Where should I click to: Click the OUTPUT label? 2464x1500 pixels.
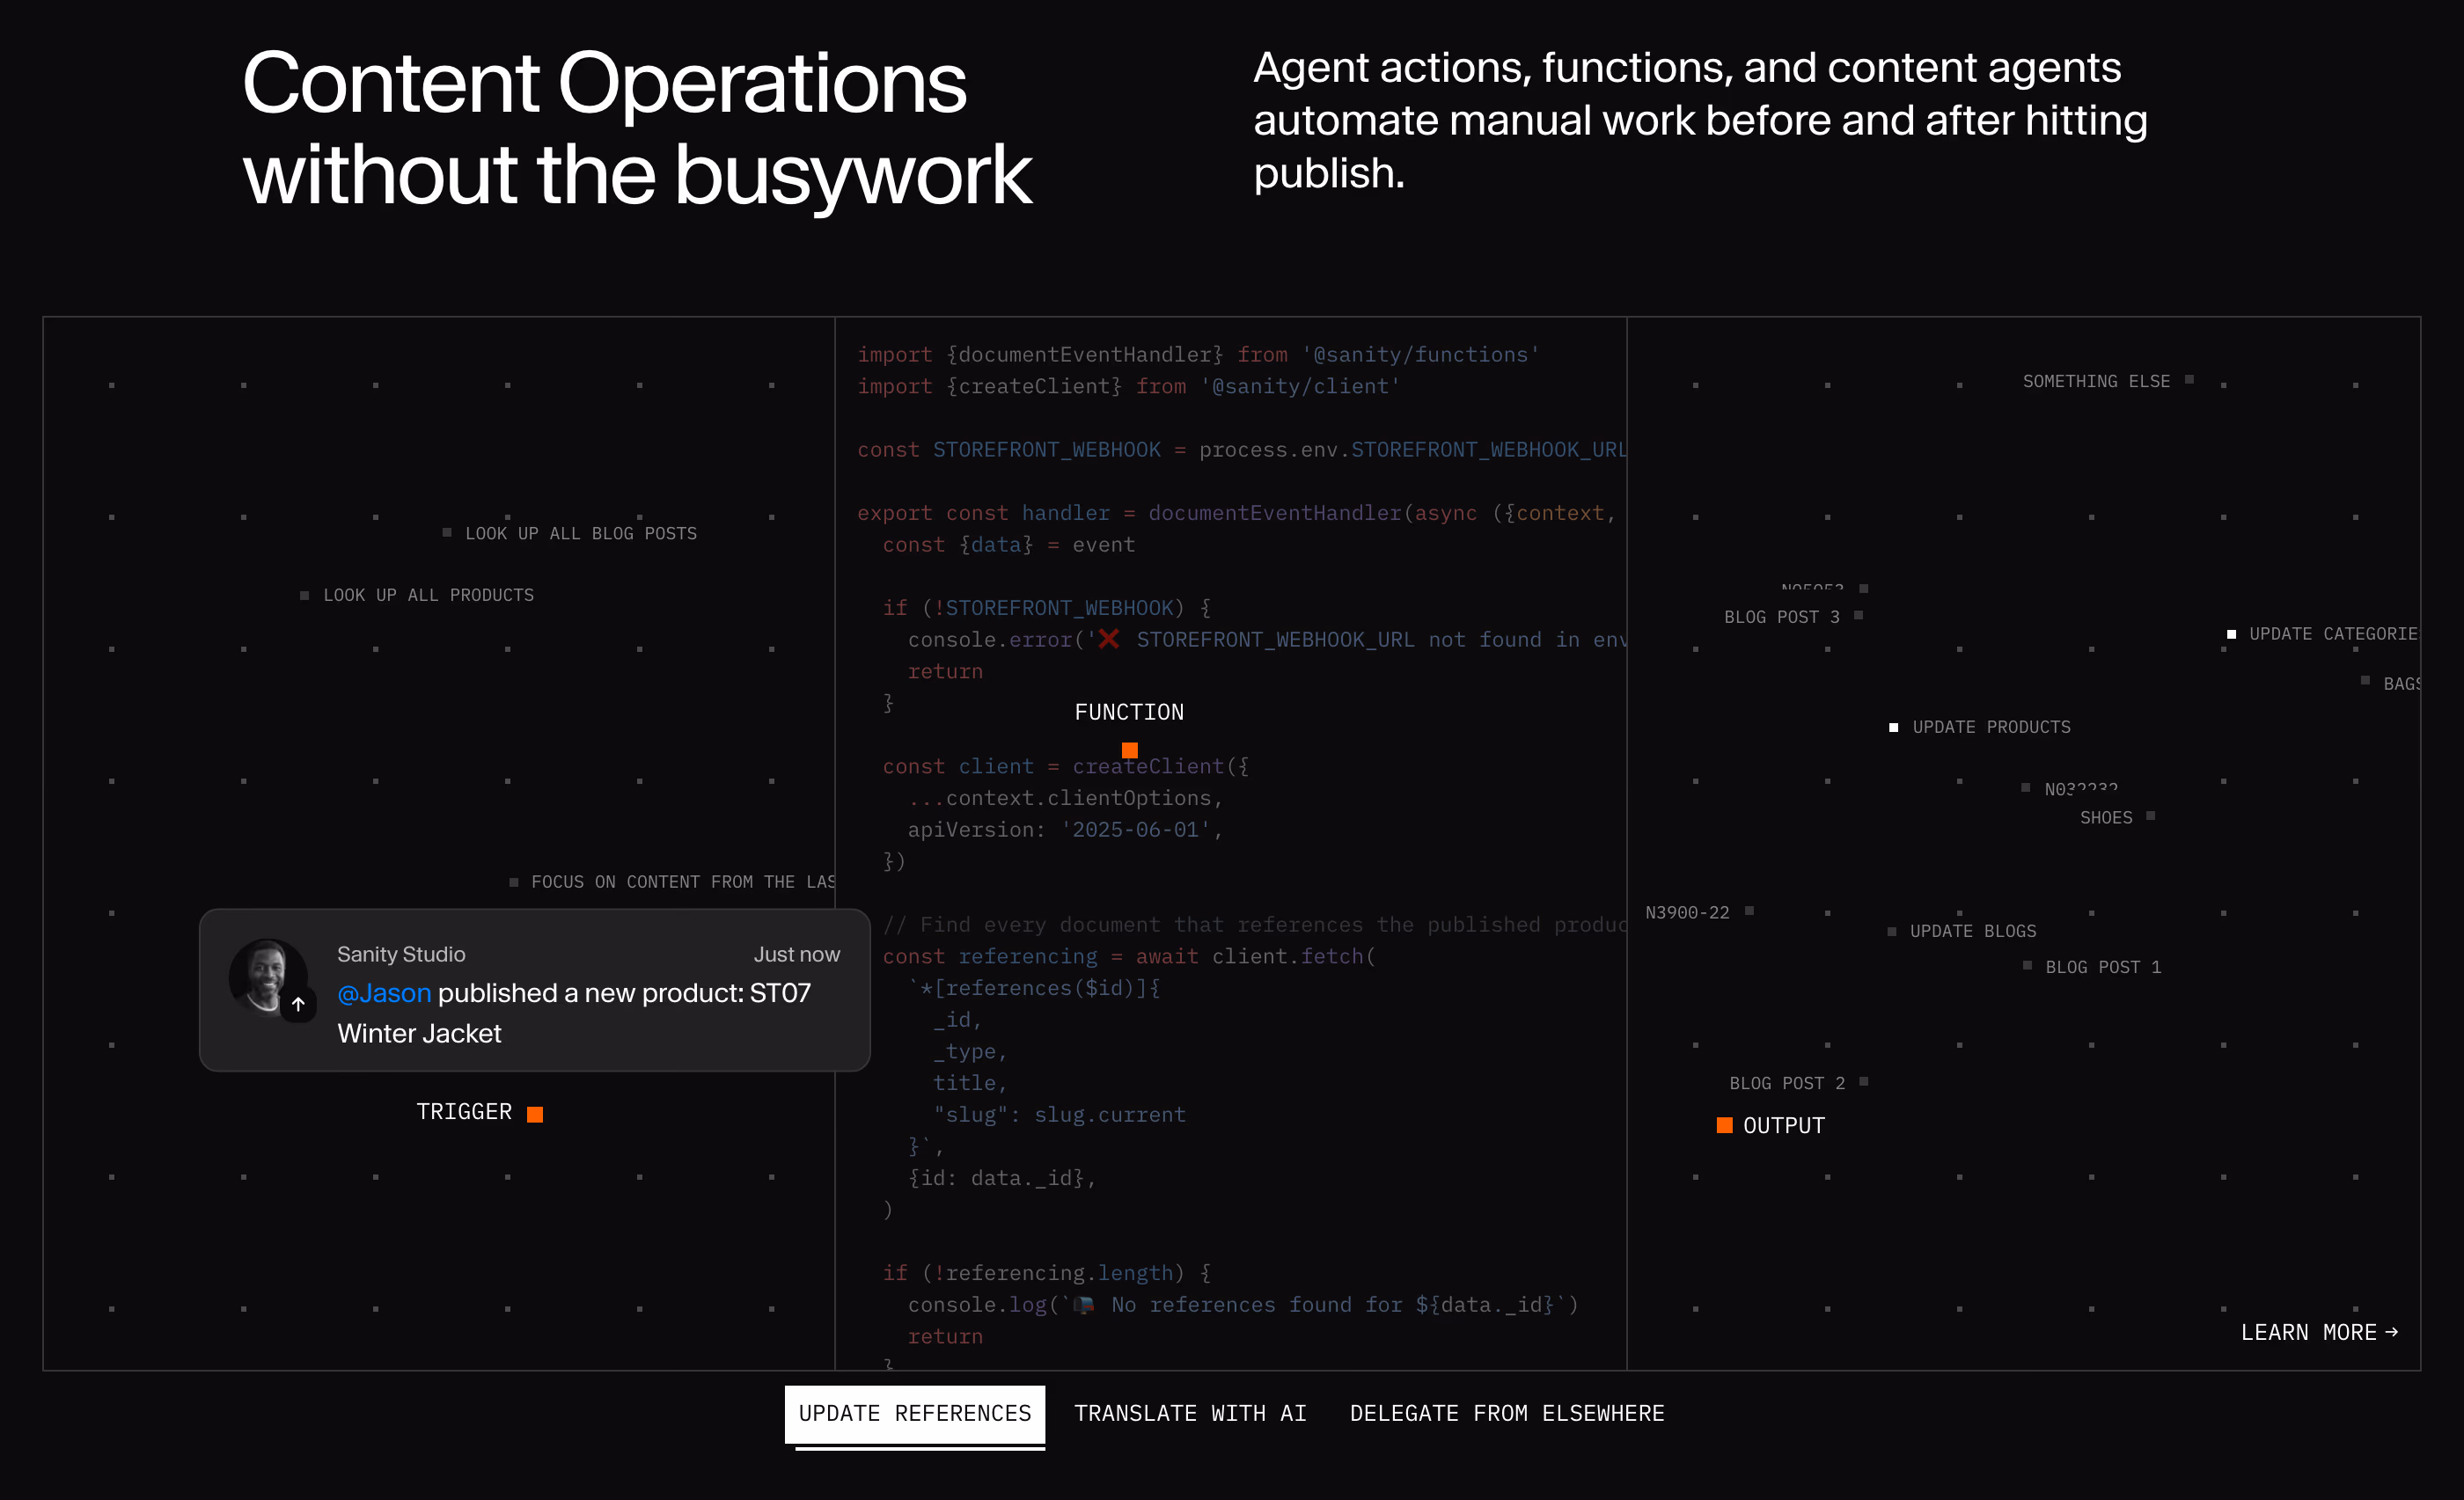(1784, 1125)
